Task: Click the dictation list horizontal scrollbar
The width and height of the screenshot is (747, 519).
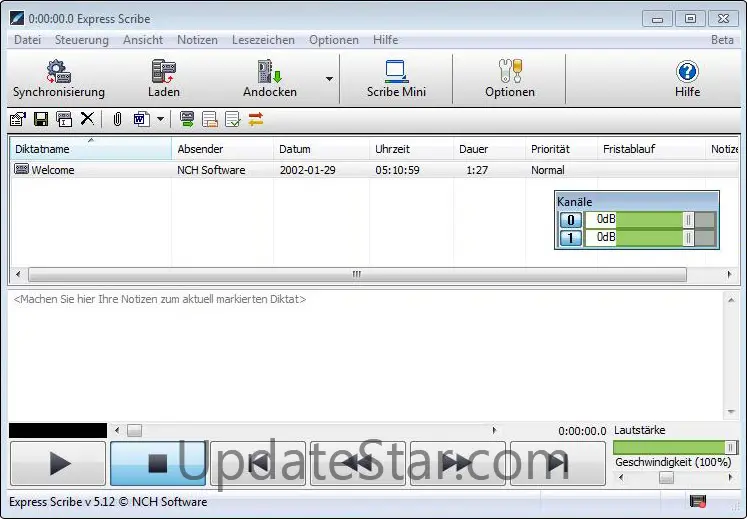Action: (x=357, y=274)
